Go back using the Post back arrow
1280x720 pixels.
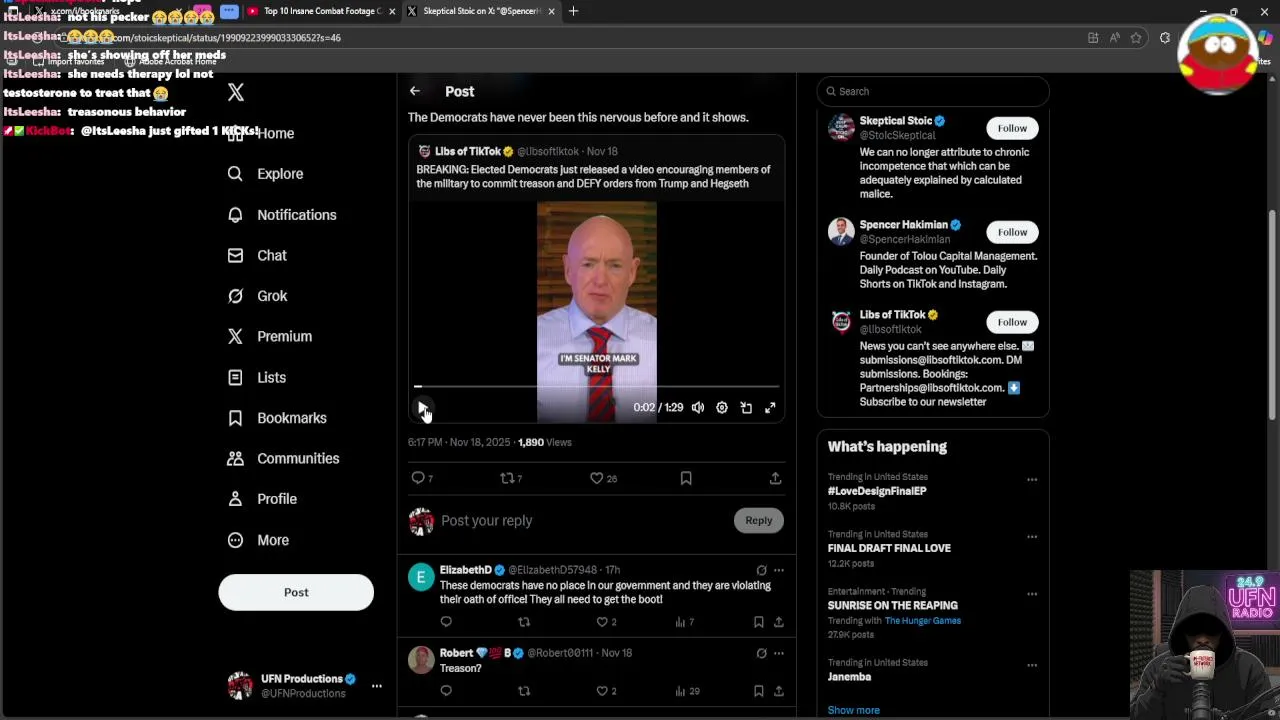click(415, 91)
